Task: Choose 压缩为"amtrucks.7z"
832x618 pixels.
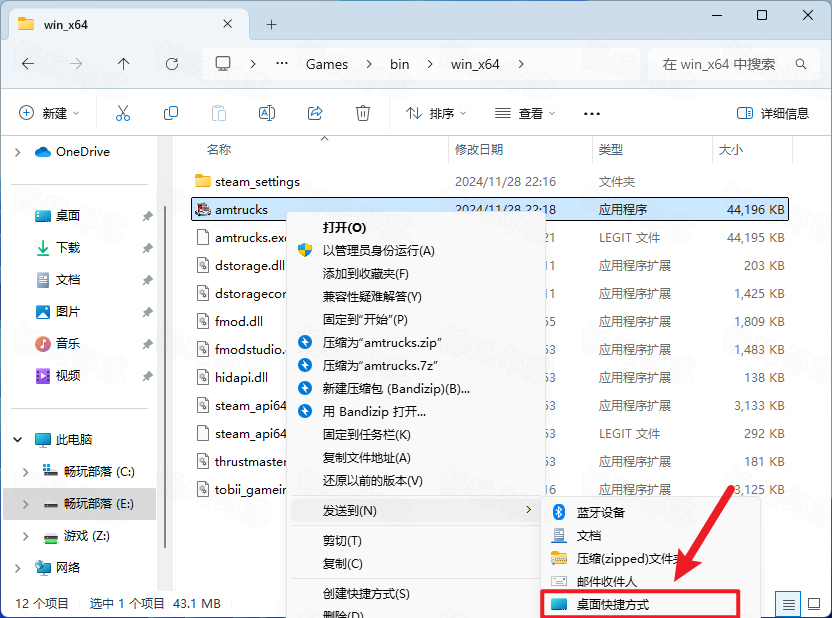Action: pos(416,365)
